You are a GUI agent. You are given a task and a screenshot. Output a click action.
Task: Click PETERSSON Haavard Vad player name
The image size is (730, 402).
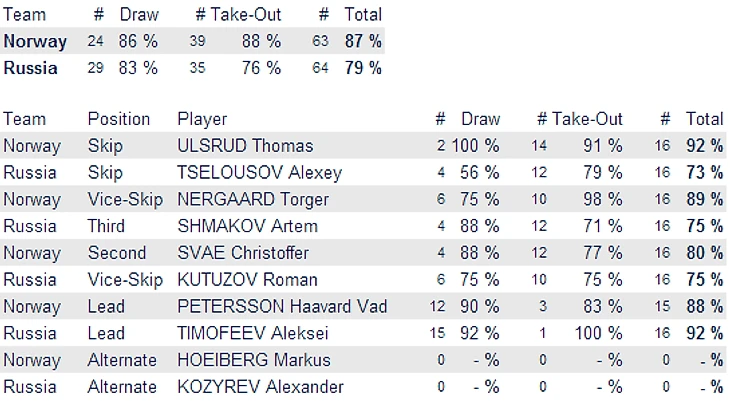pyautogui.click(x=281, y=306)
